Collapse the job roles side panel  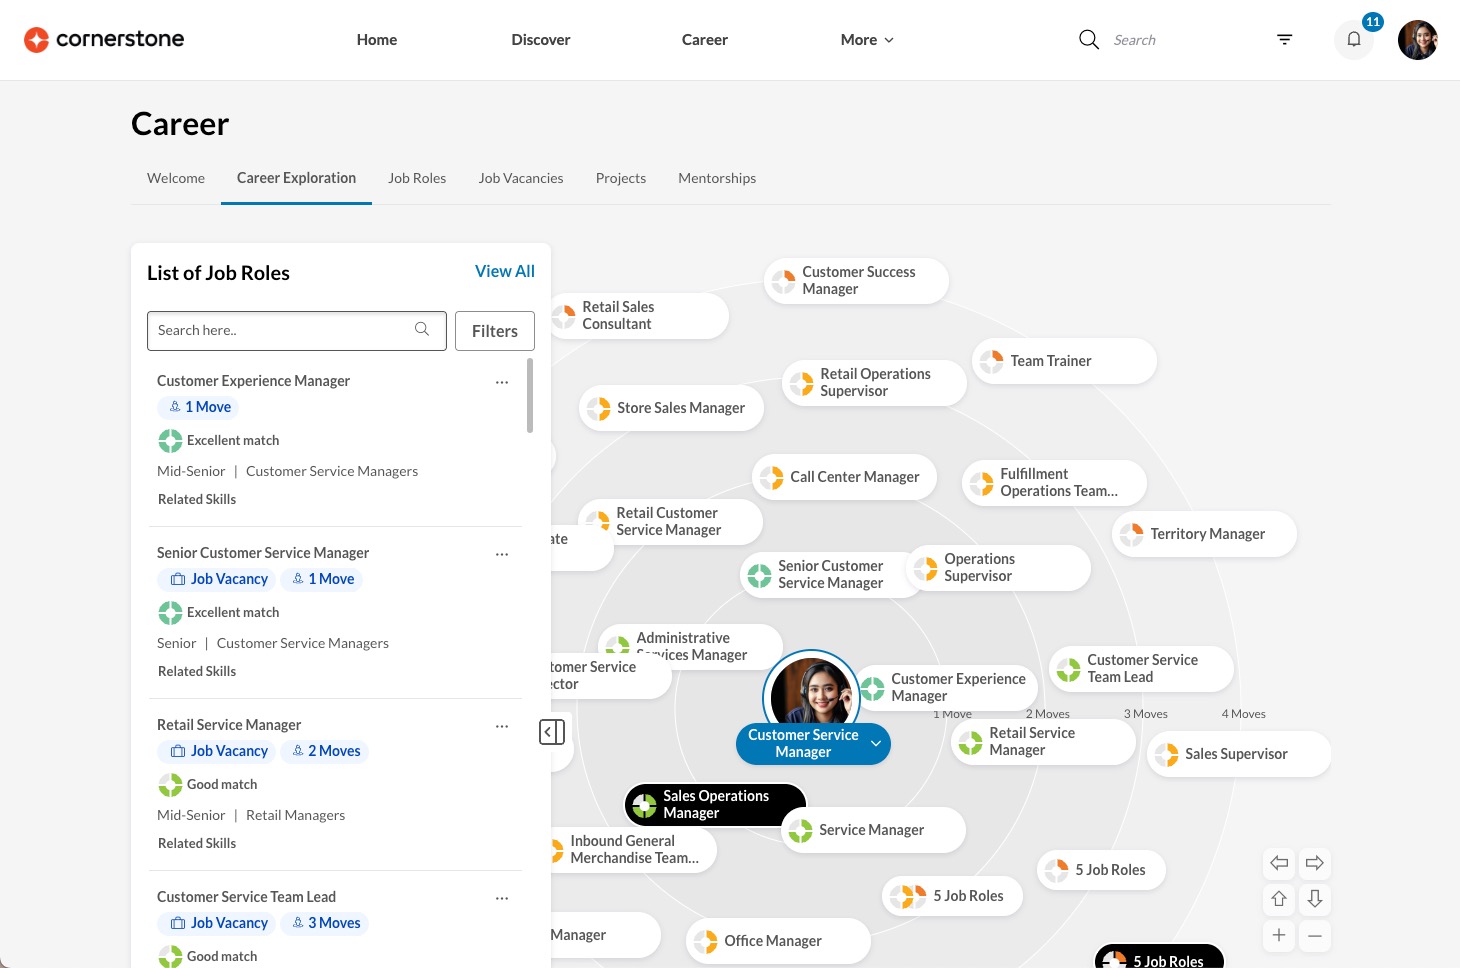[x=552, y=732]
